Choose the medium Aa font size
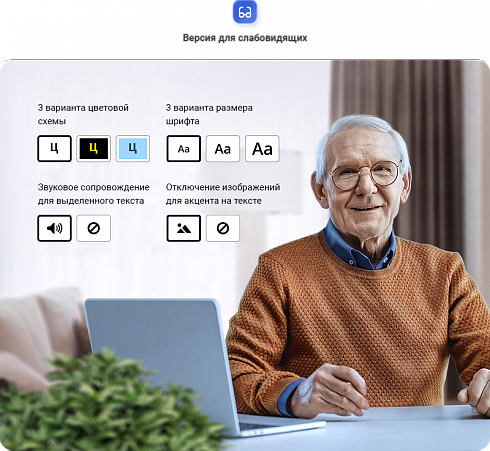 pyautogui.click(x=223, y=148)
